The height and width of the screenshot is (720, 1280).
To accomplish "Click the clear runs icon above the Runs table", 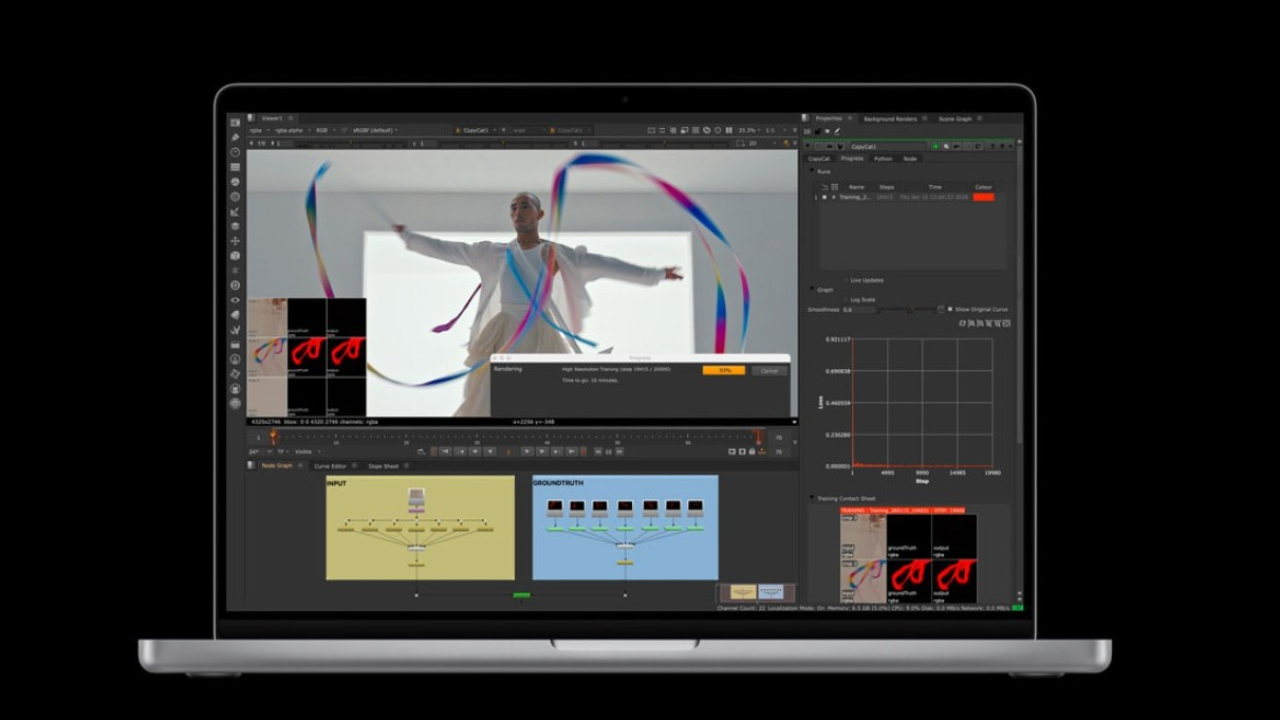I will coord(832,187).
